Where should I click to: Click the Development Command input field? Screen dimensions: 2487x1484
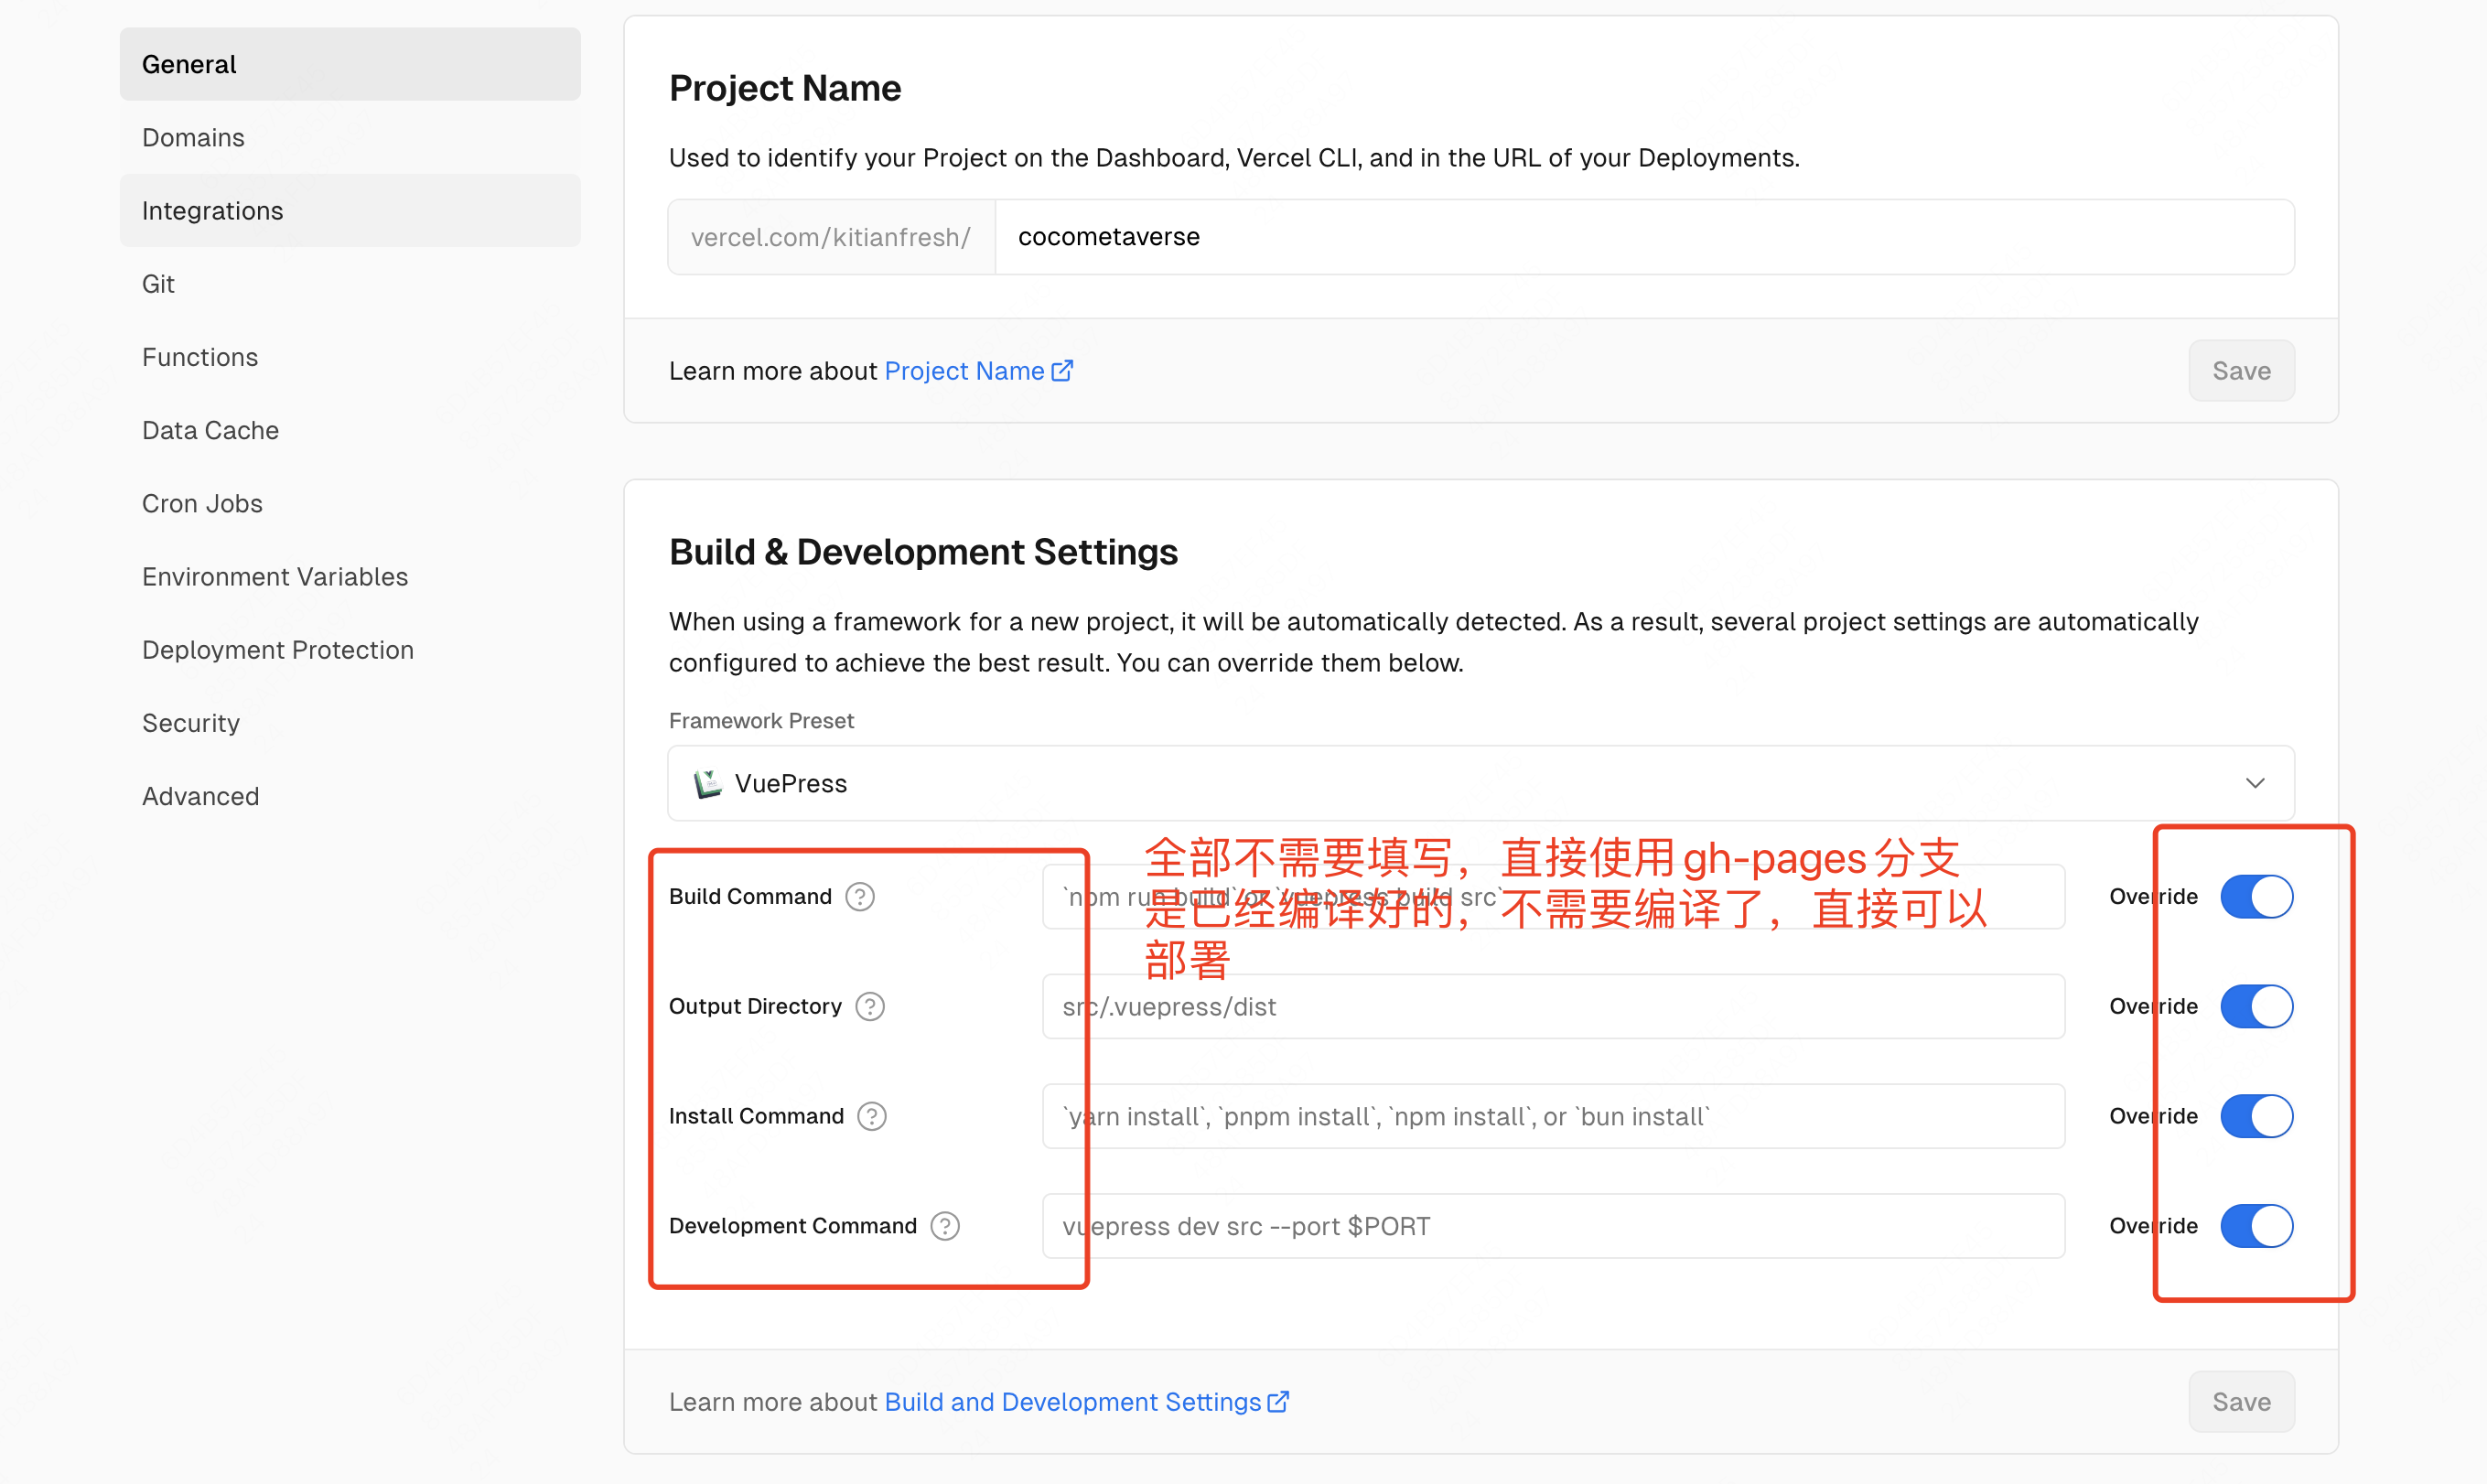1553,1227
